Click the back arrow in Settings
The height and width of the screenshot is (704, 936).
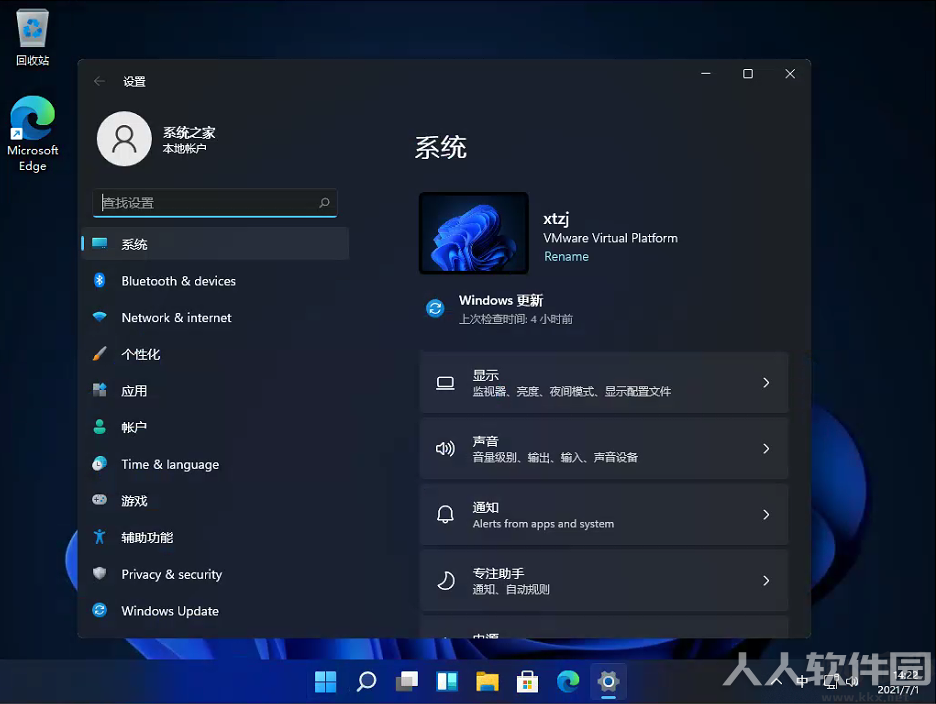[x=99, y=81]
